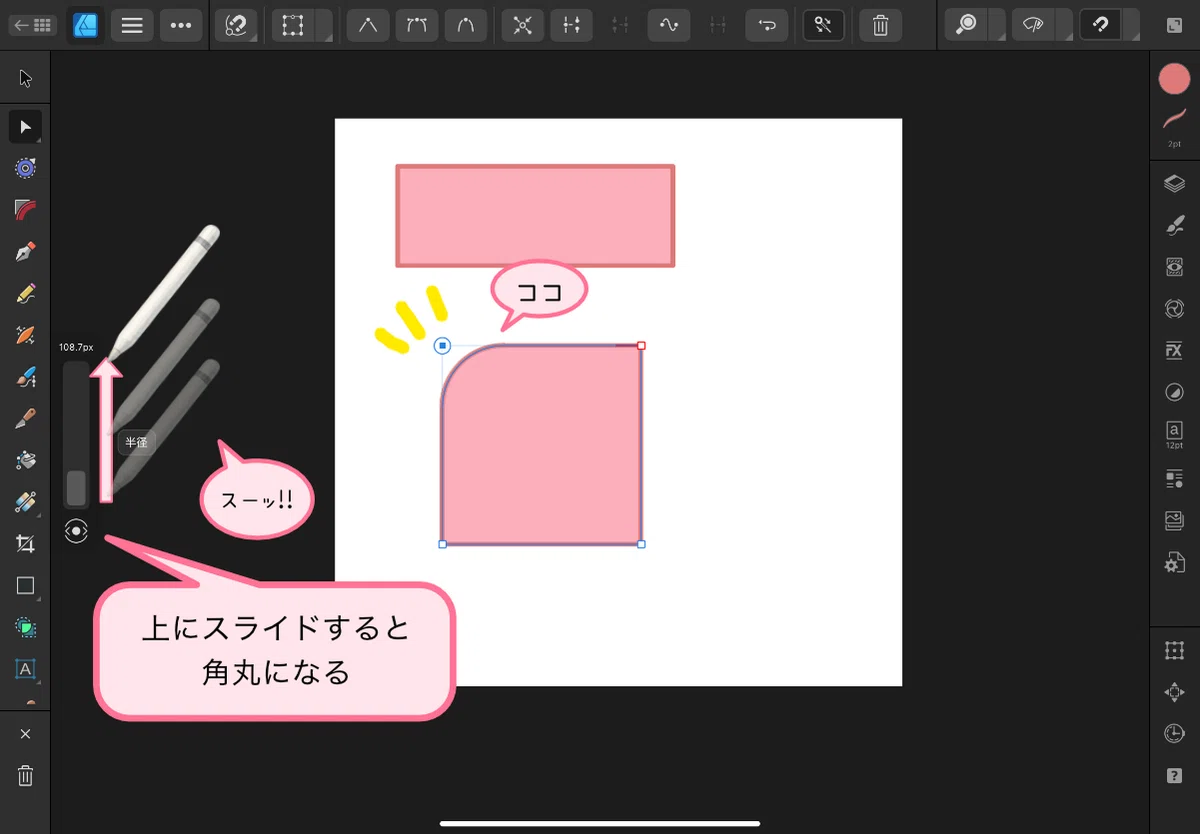Click trash icon in left toolbar
The width and height of the screenshot is (1200, 834).
(x=26, y=775)
